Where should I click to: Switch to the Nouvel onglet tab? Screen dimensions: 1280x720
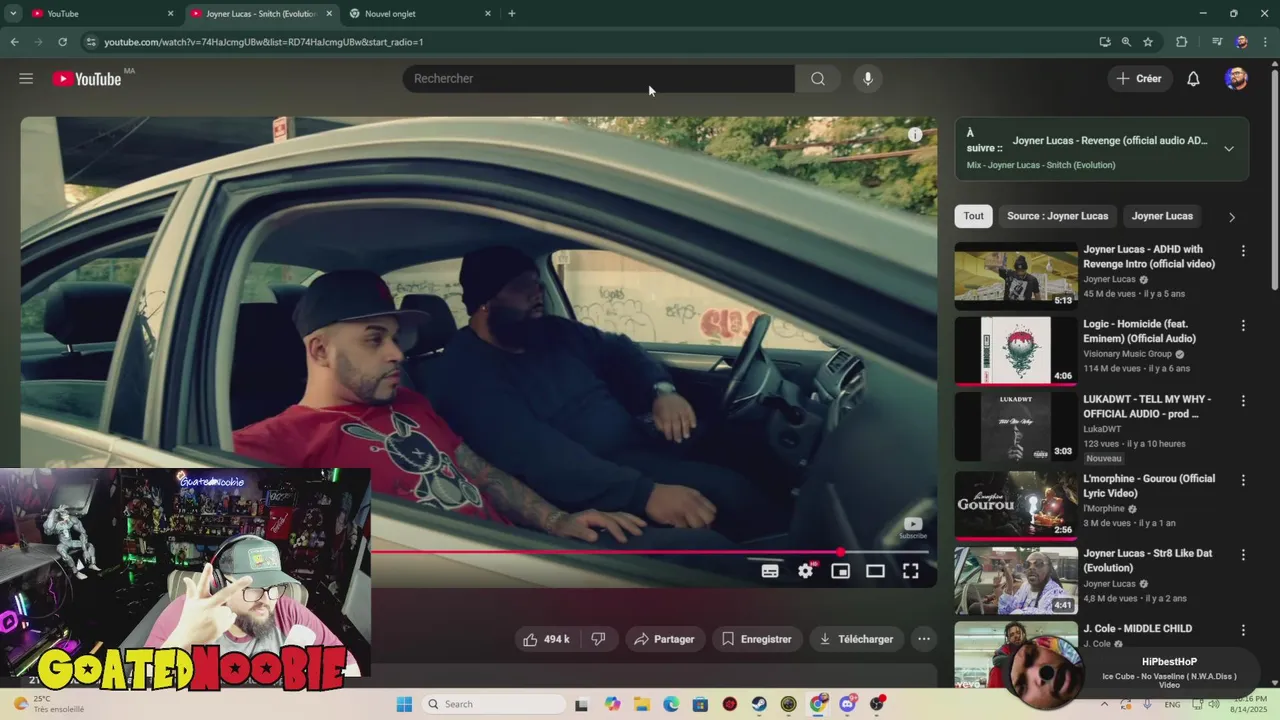click(x=420, y=13)
